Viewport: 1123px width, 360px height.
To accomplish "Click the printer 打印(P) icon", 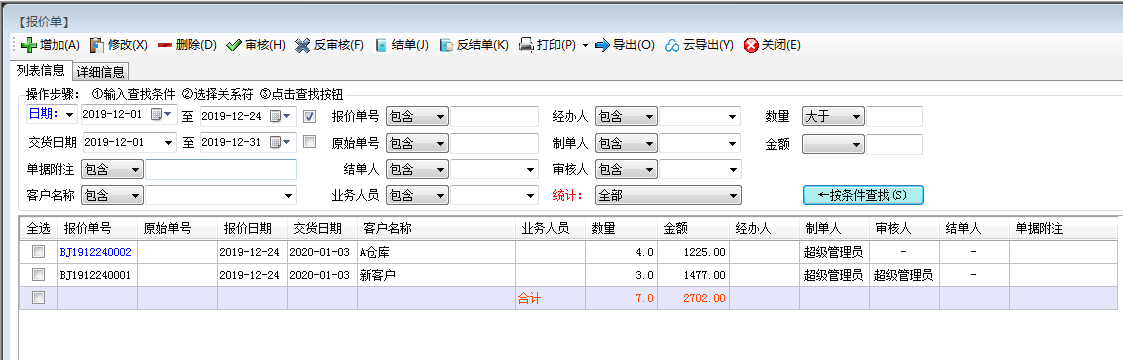I will coord(526,45).
